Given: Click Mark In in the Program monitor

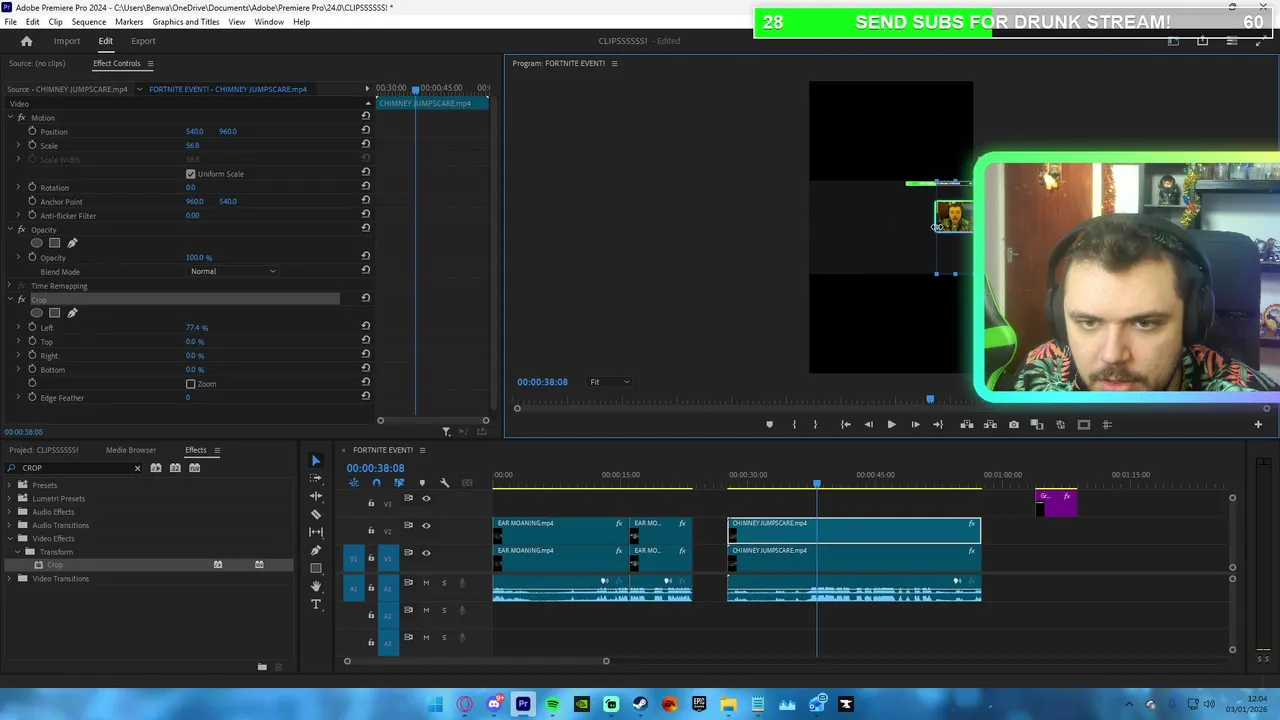Looking at the screenshot, I should 794,425.
